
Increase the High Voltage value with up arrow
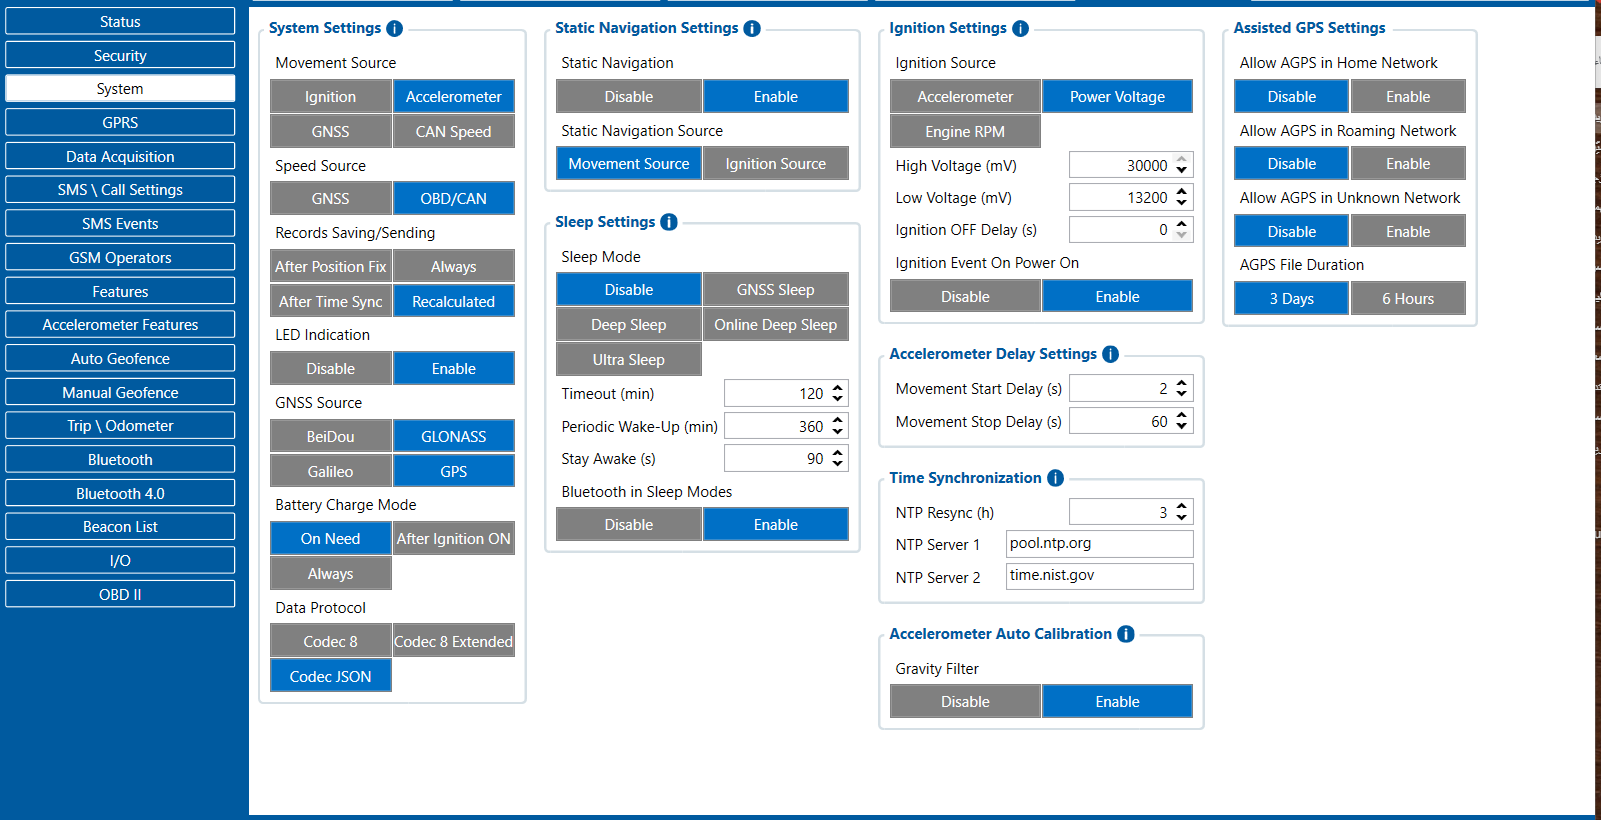coord(1182,159)
